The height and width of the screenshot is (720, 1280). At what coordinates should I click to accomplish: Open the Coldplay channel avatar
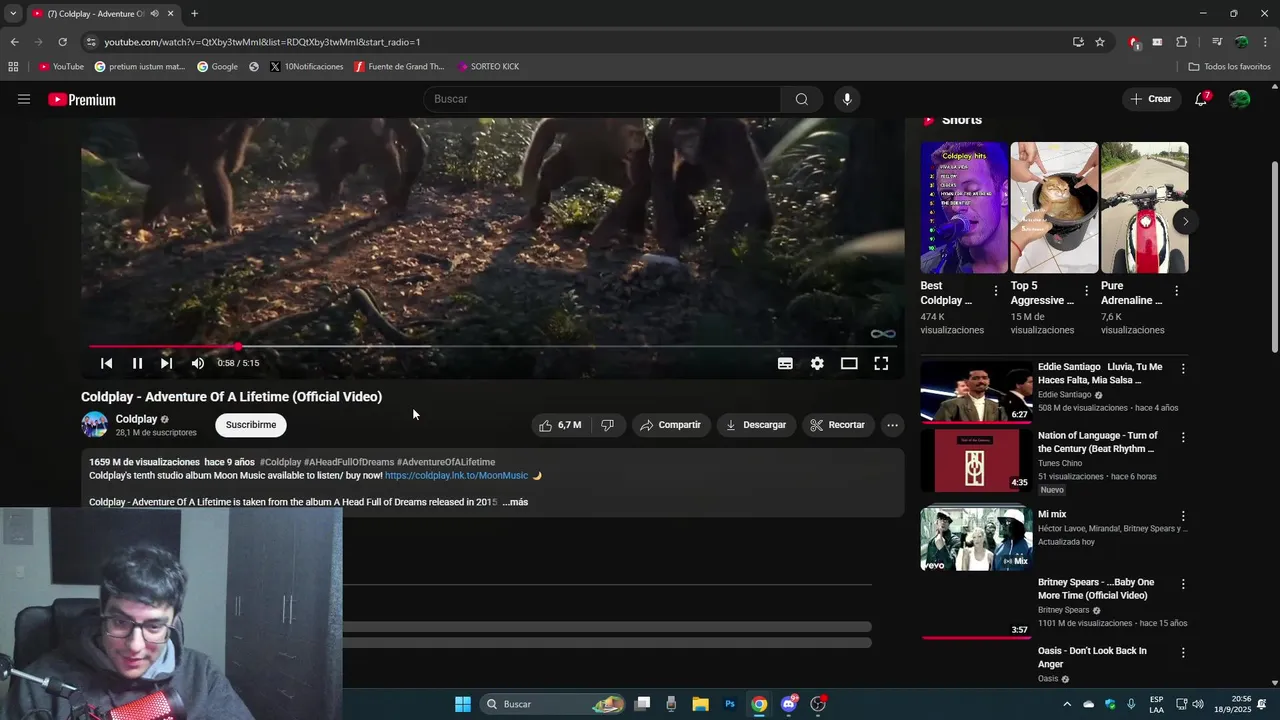pyautogui.click(x=94, y=425)
